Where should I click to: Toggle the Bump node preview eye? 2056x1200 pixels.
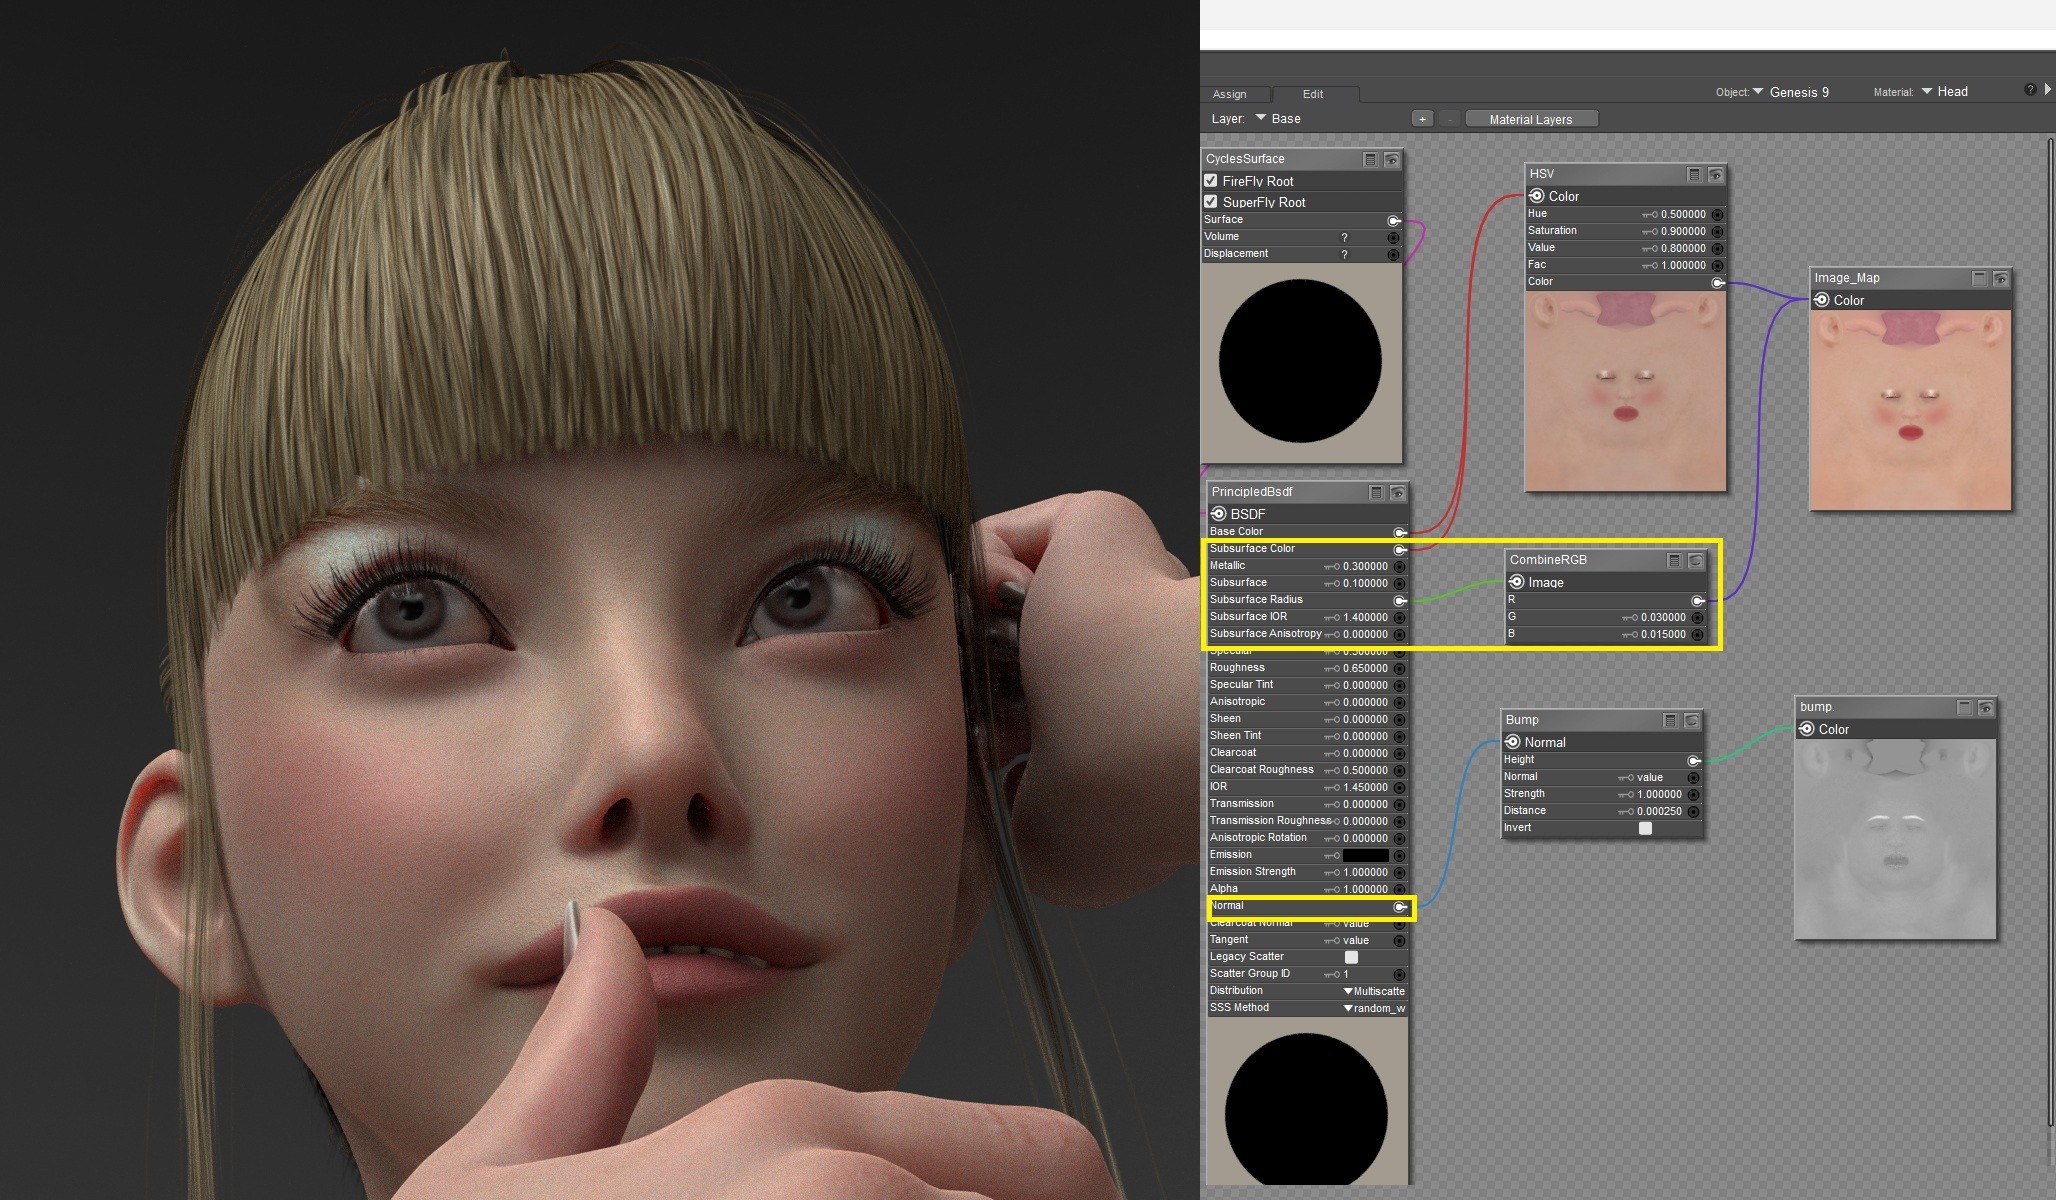pos(1691,720)
